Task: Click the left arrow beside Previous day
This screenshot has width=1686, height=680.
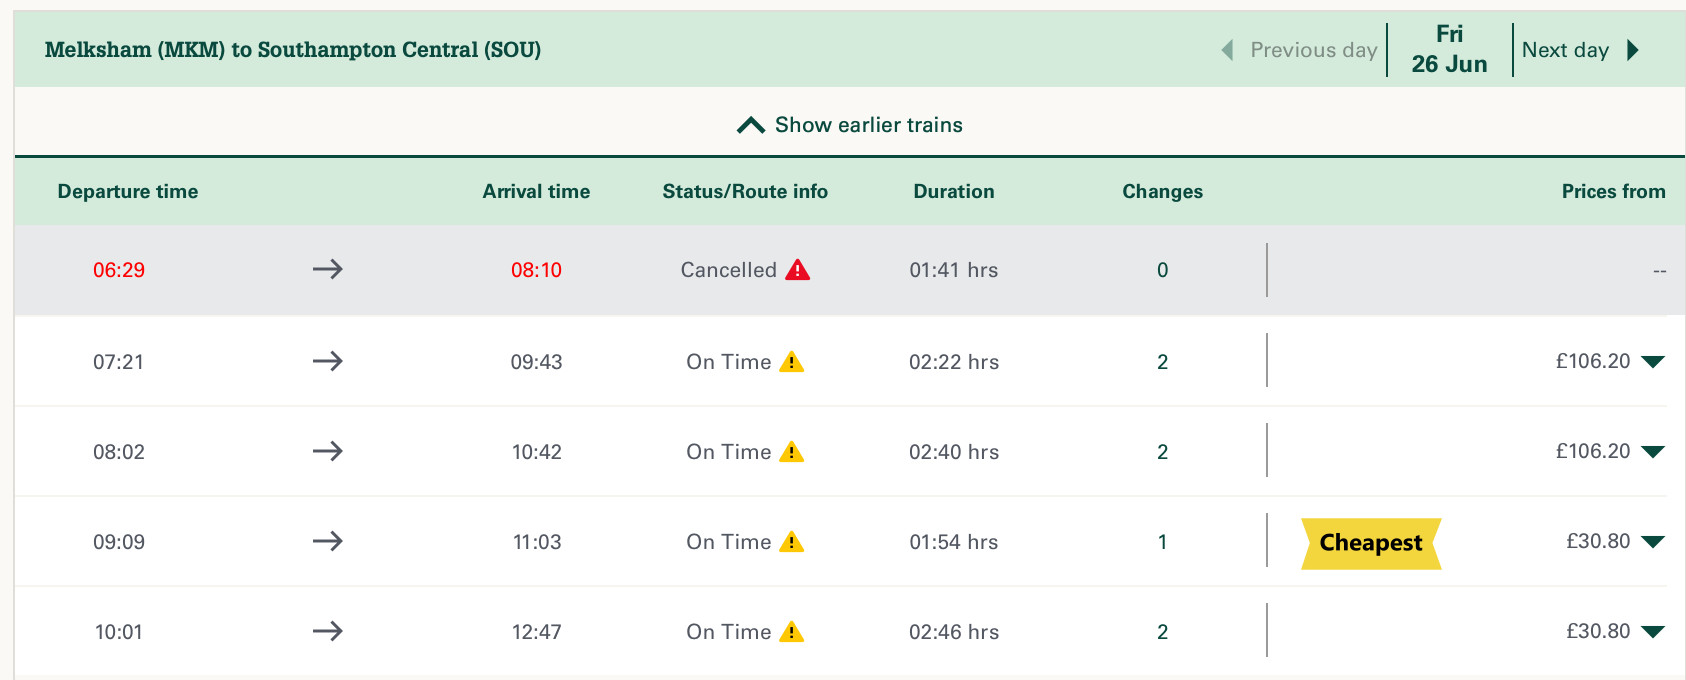Action: (x=1227, y=50)
